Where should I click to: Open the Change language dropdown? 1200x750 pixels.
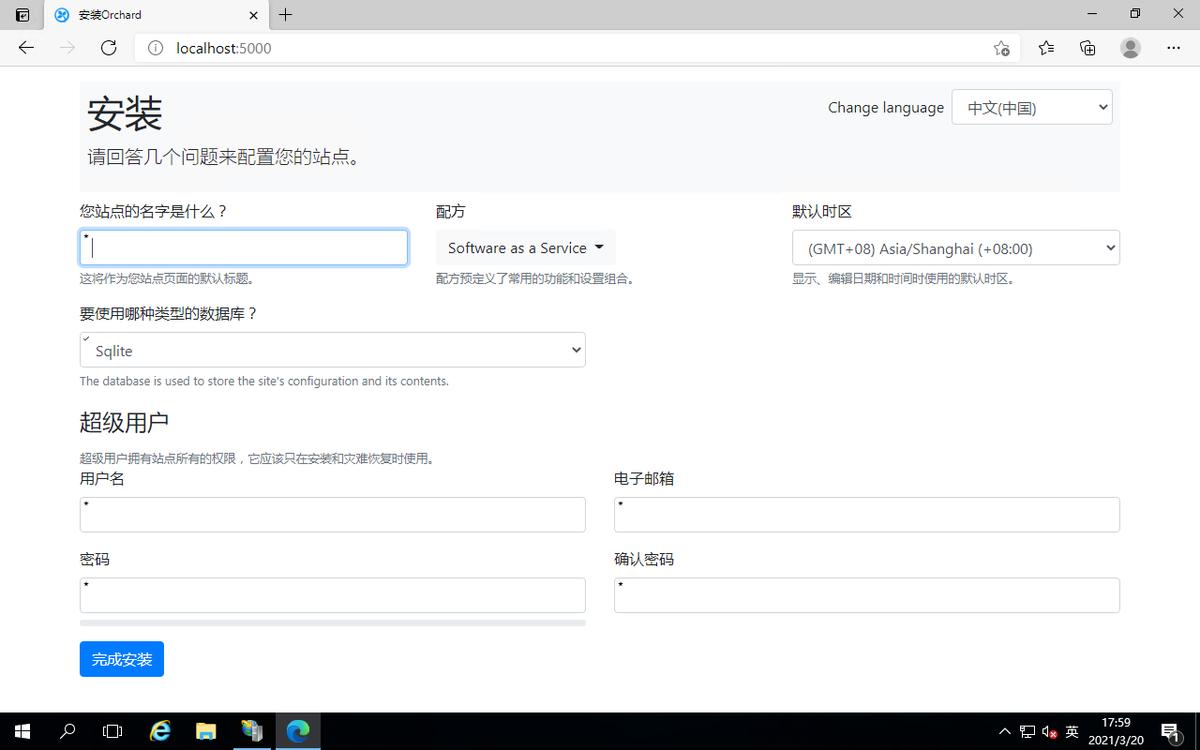pyautogui.click(x=1031, y=107)
